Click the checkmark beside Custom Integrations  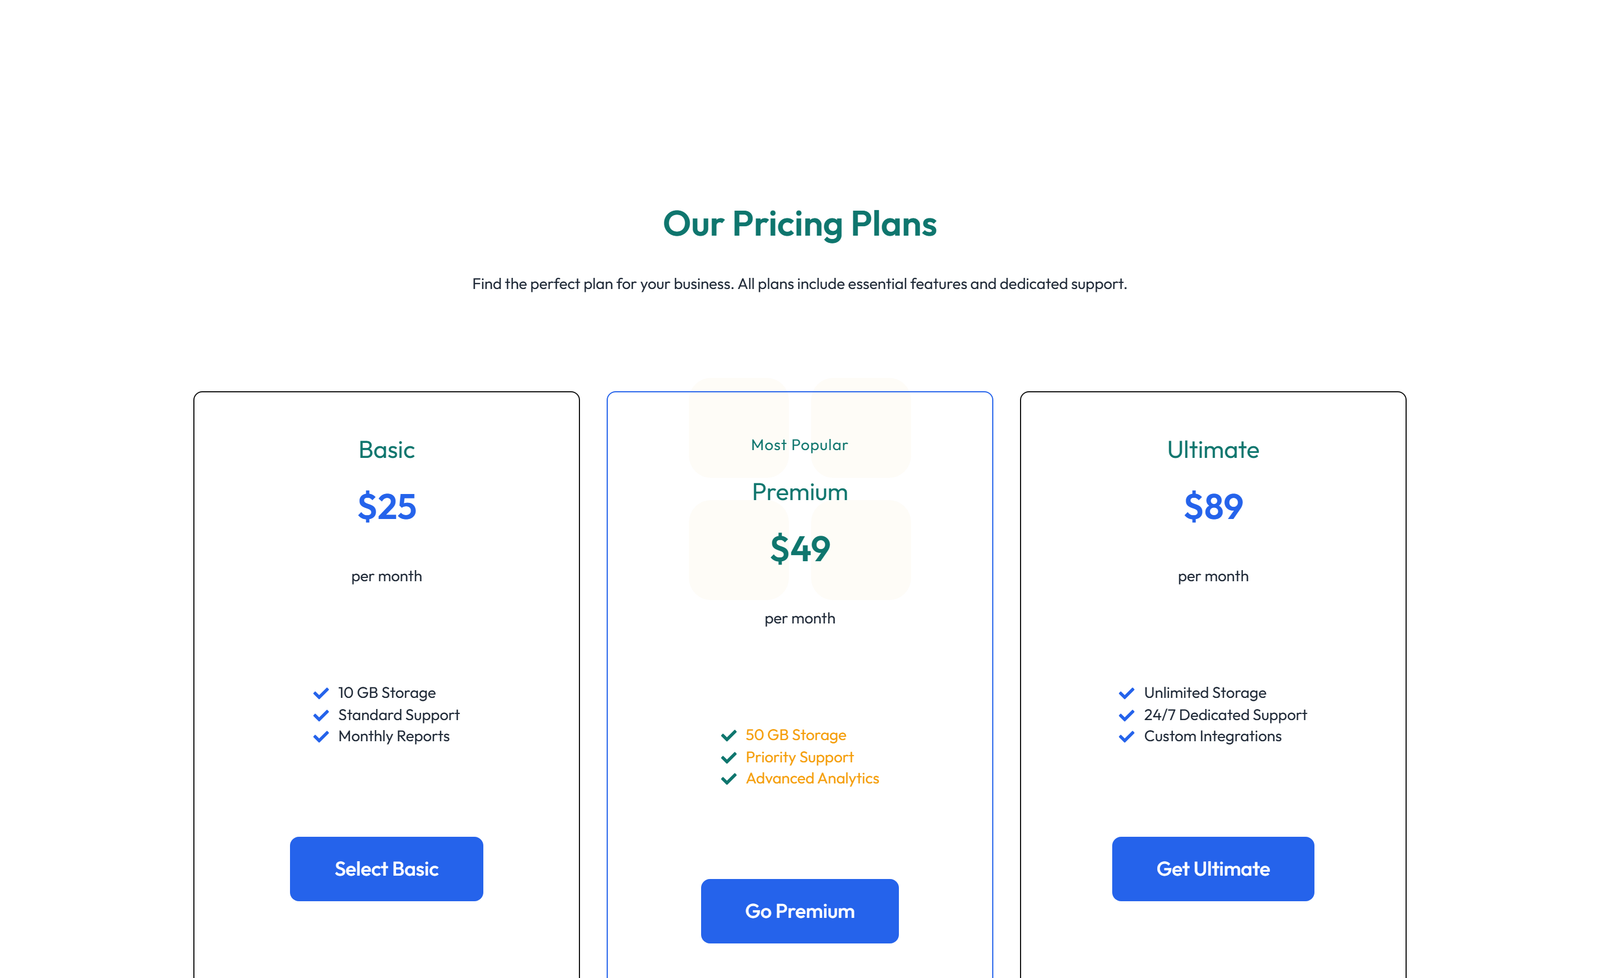click(x=1127, y=736)
